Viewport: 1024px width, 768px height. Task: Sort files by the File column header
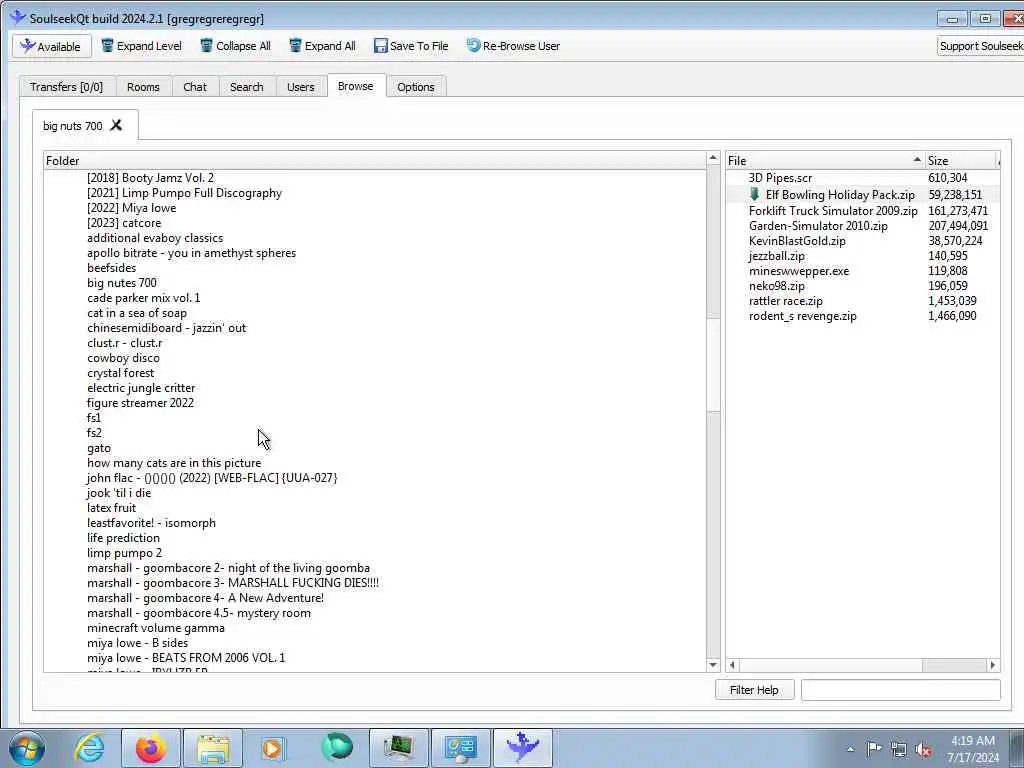(825, 161)
